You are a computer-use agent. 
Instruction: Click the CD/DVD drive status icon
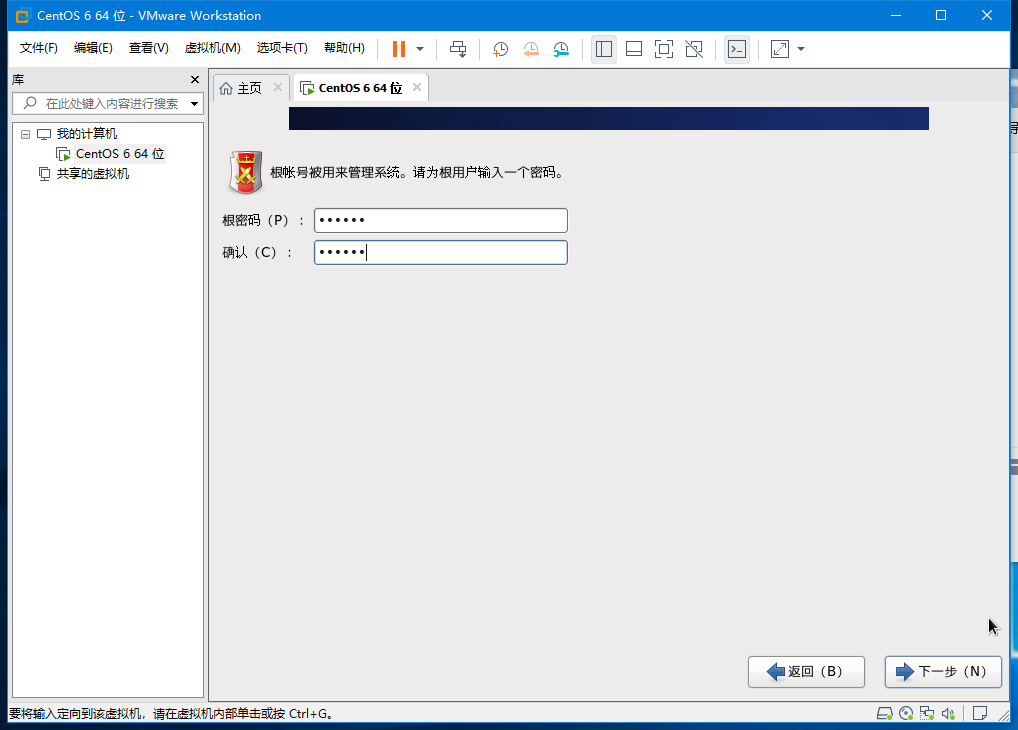coord(906,713)
